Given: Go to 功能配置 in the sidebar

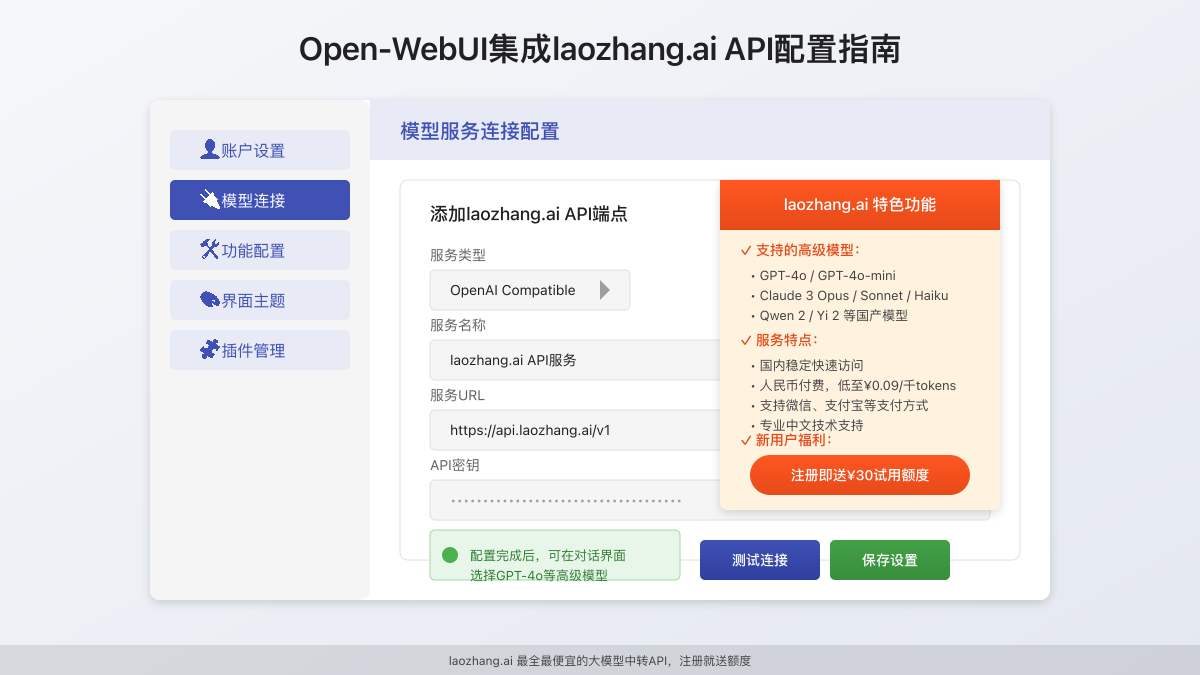Looking at the screenshot, I should (260, 250).
